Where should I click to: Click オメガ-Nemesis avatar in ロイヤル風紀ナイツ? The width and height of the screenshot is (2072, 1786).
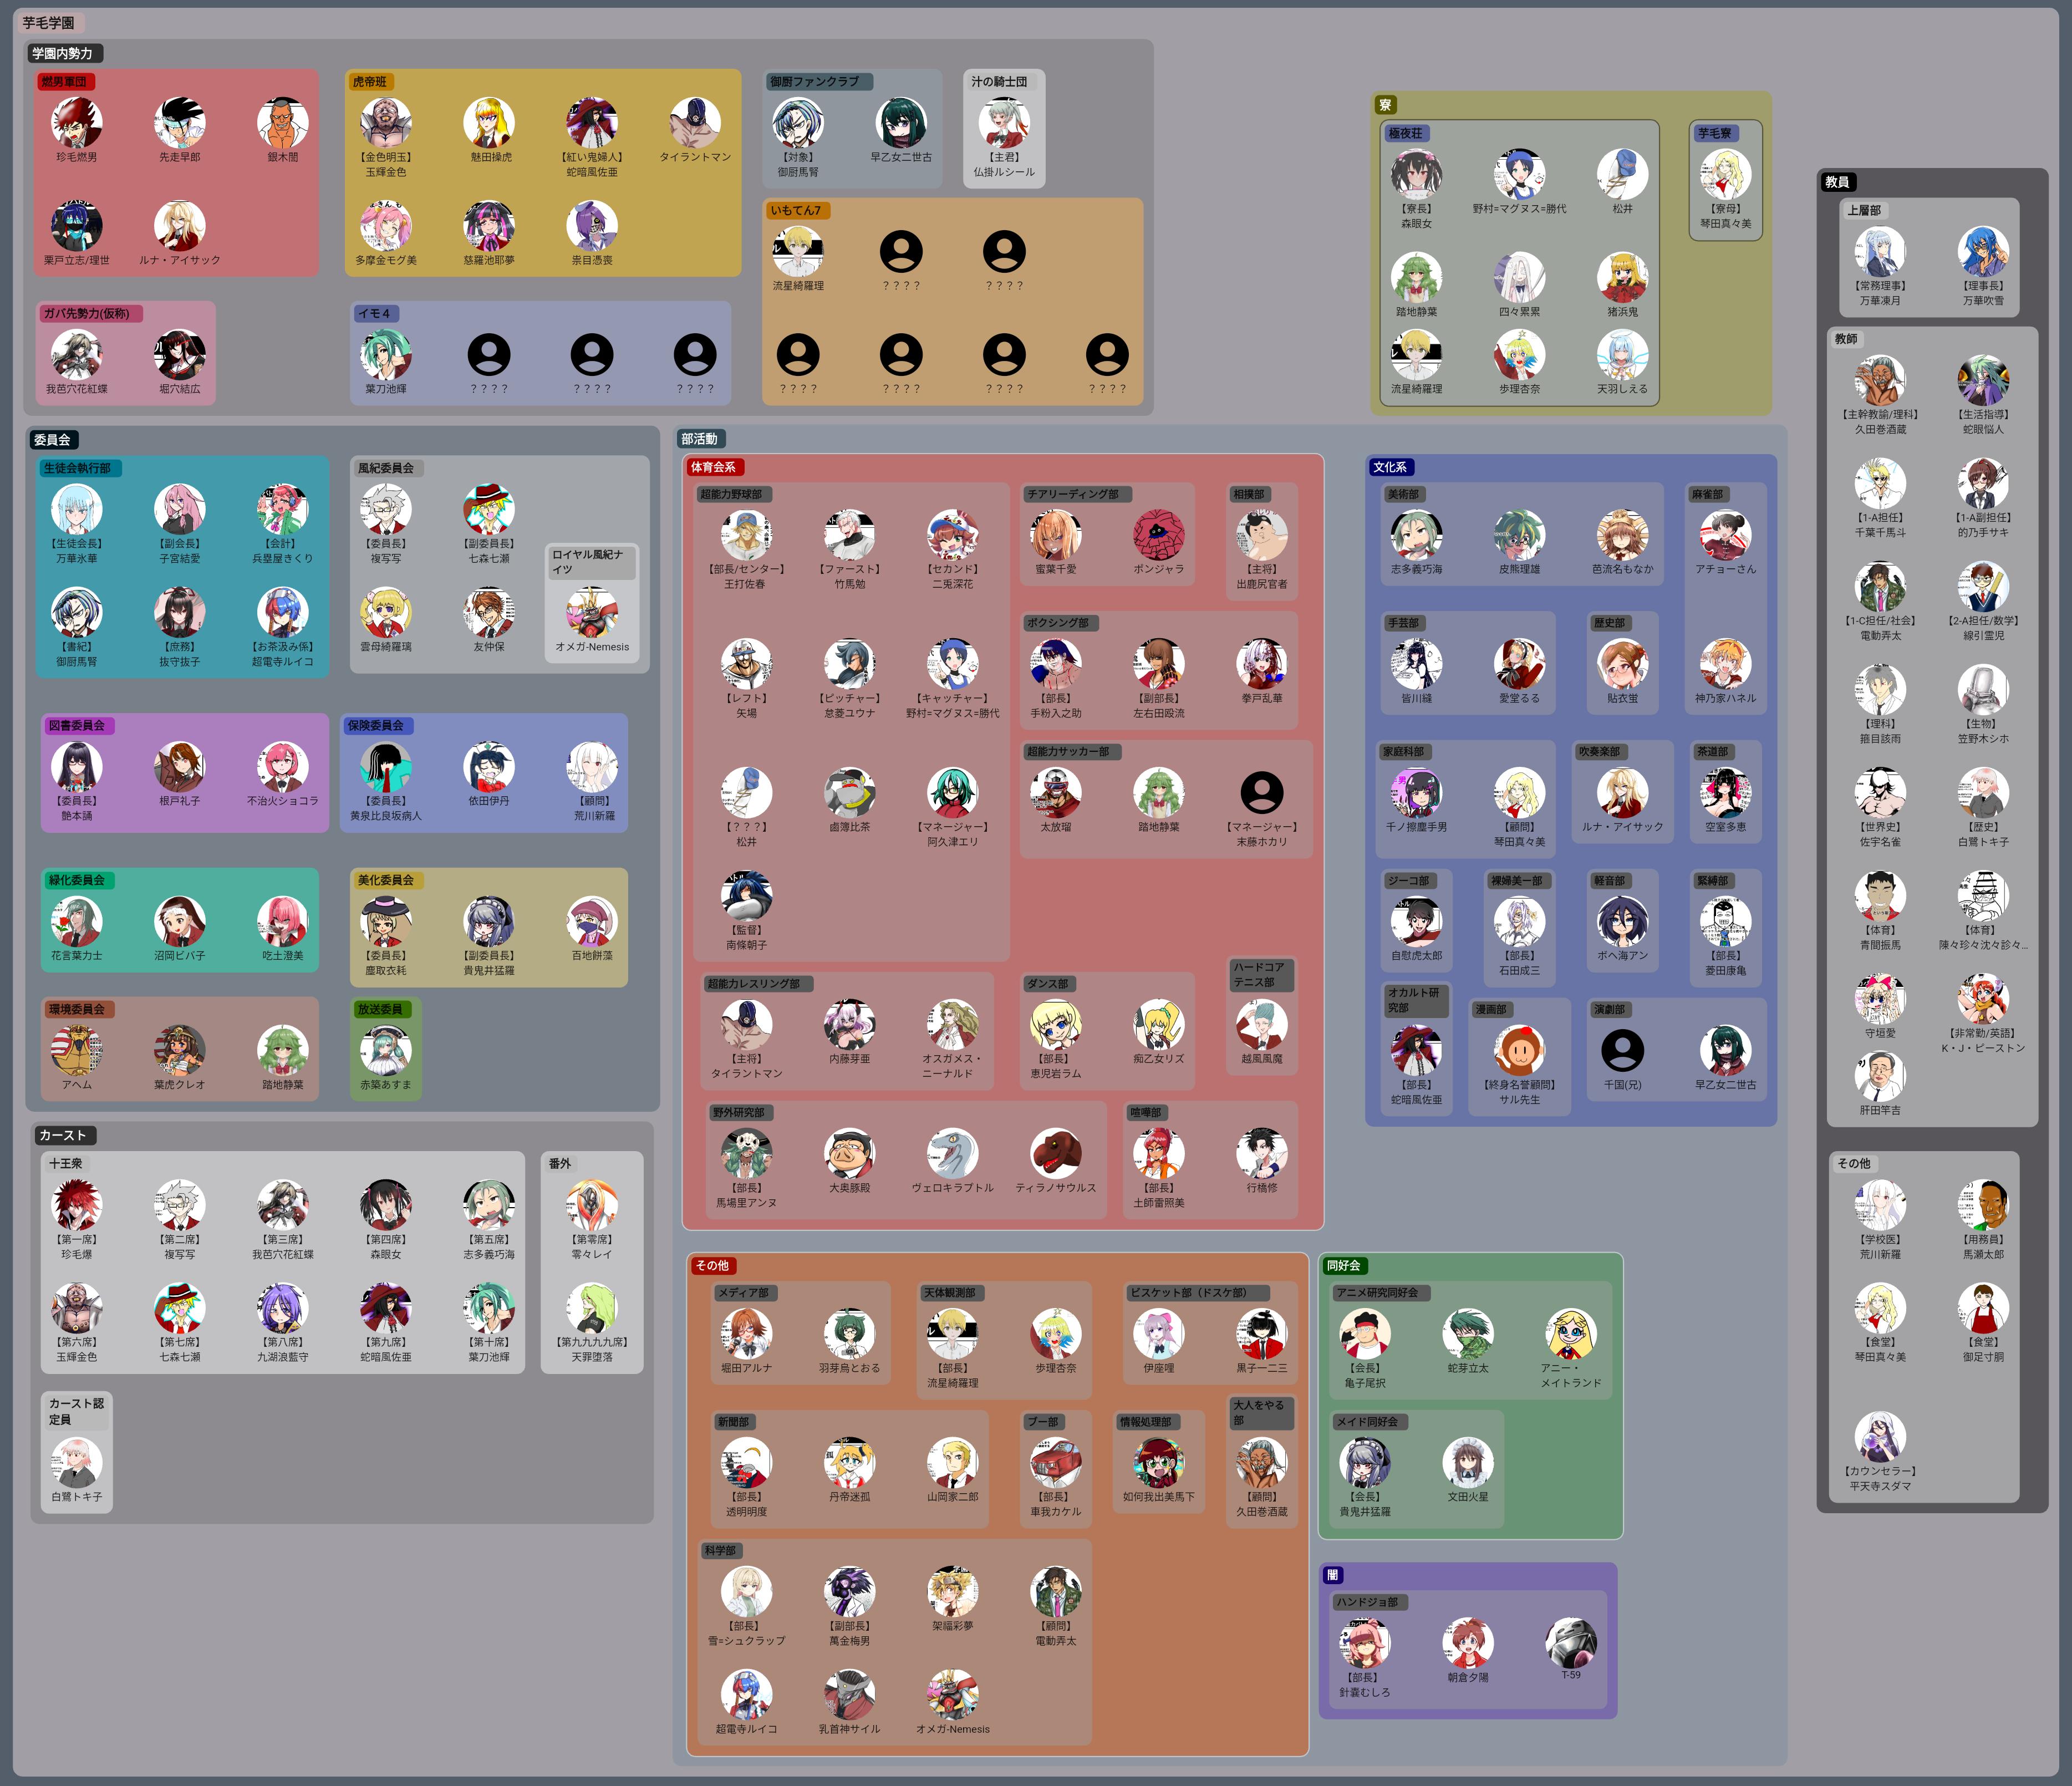(x=592, y=612)
